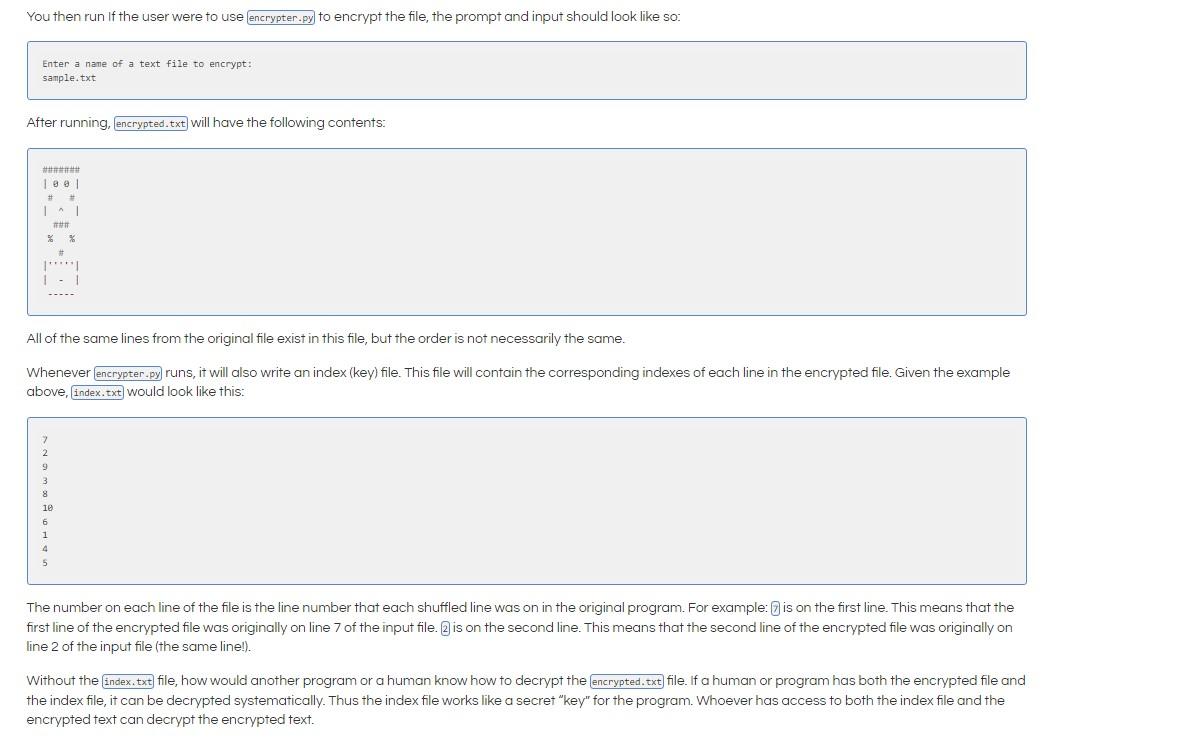
Task: Click the number 10 line in the index block
Action: pyautogui.click(x=47, y=508)
